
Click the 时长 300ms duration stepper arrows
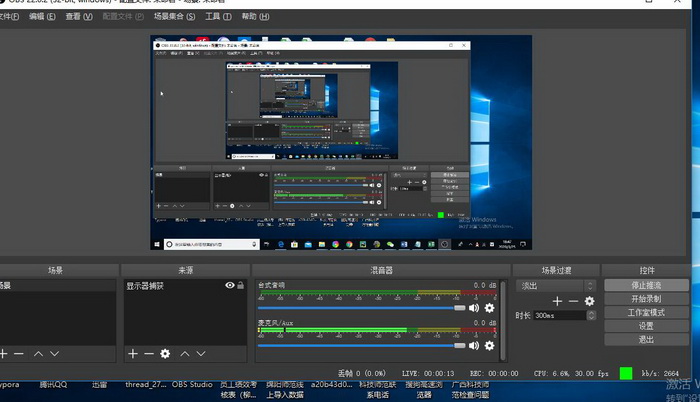coord(591,315)
